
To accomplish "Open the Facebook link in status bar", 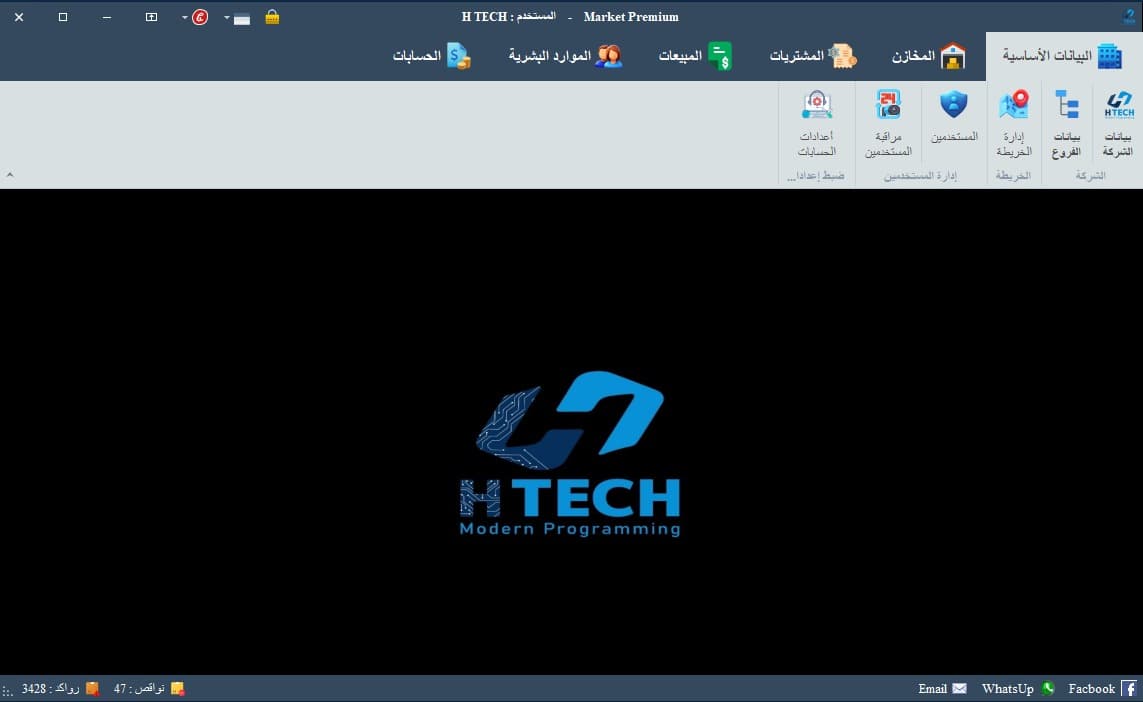I will coord(1102,689).
